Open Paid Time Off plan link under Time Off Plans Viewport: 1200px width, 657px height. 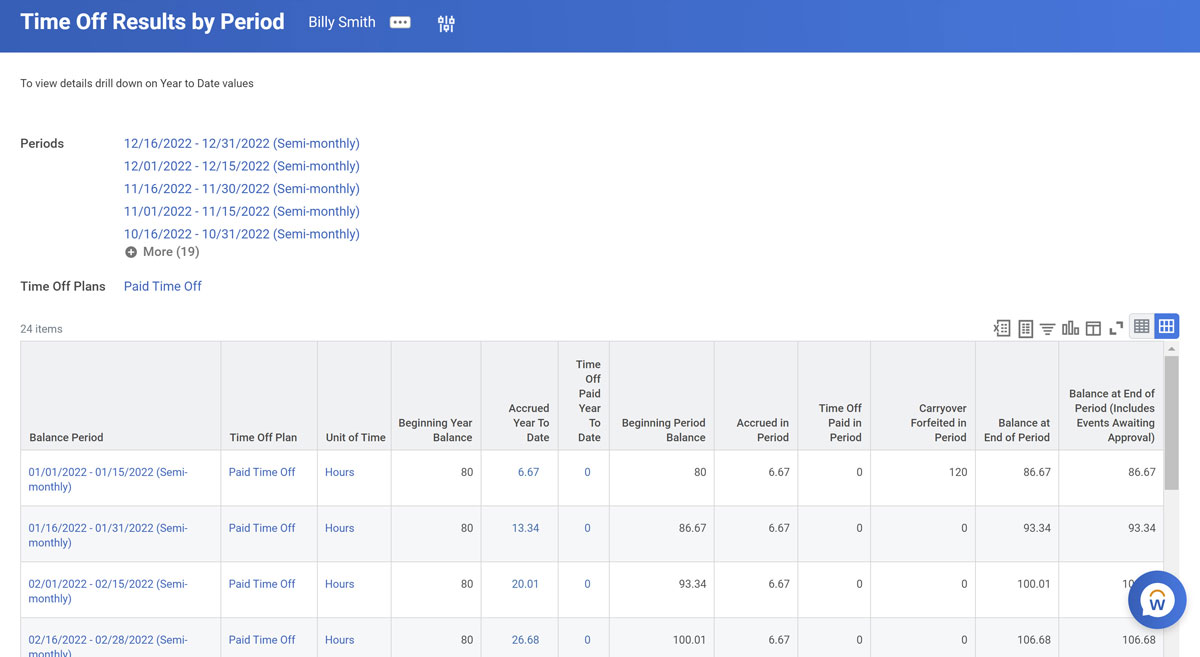click(163, 286)
